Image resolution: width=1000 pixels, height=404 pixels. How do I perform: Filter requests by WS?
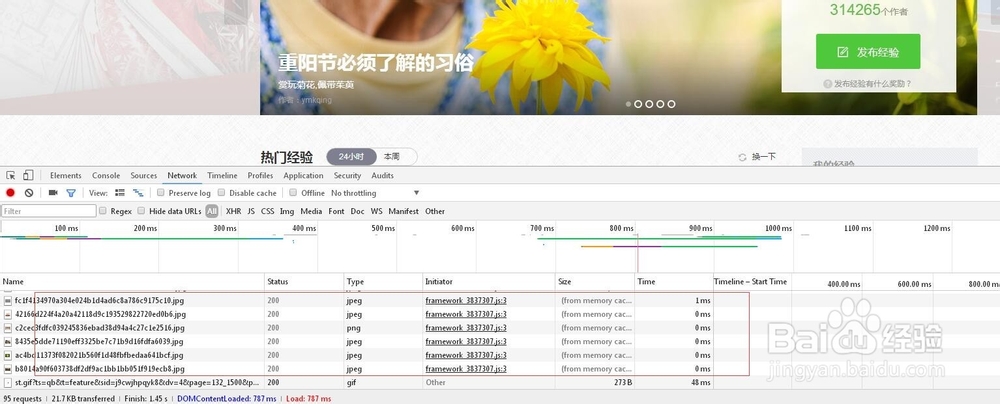click(x=377, y=211)
